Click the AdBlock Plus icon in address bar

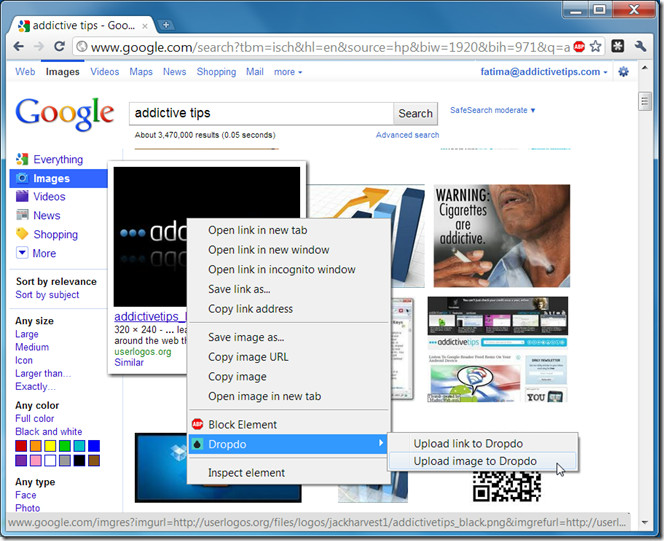point(579,47)
